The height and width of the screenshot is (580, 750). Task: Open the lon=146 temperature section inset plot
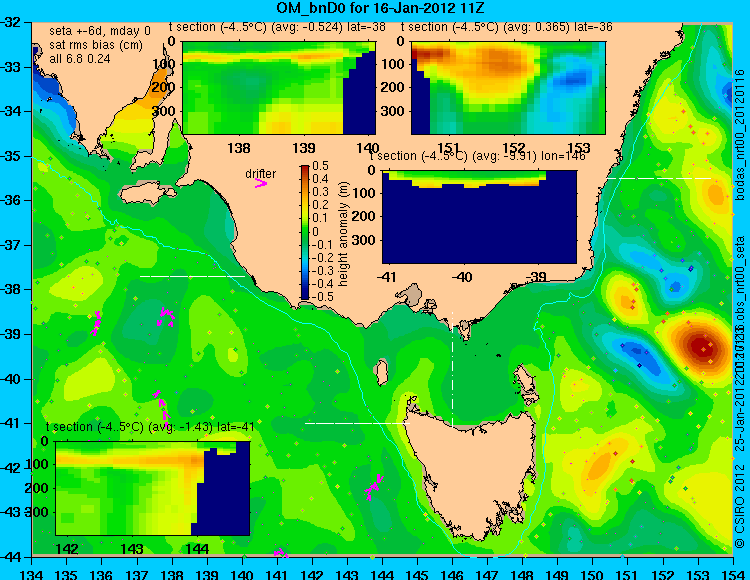[x=479, y=217]
